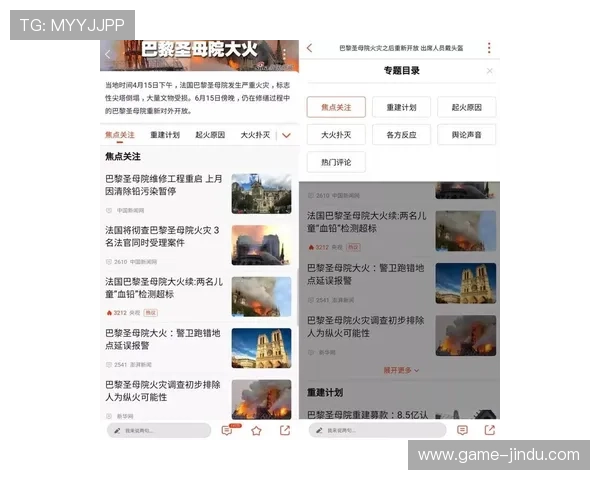
Task: Click the 焦点关注 section heading on left
Action: 123,156
